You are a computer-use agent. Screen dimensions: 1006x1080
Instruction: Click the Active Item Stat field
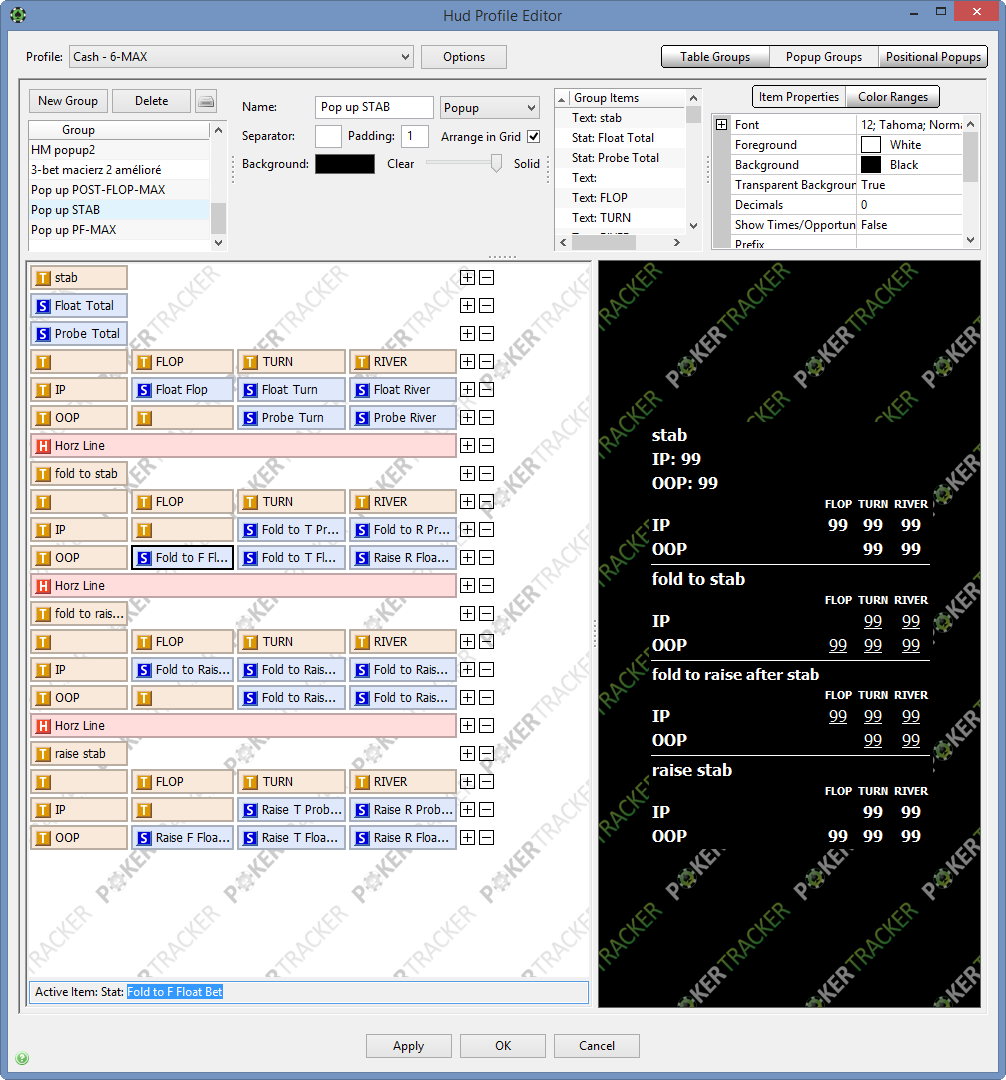tap(308, 992)
